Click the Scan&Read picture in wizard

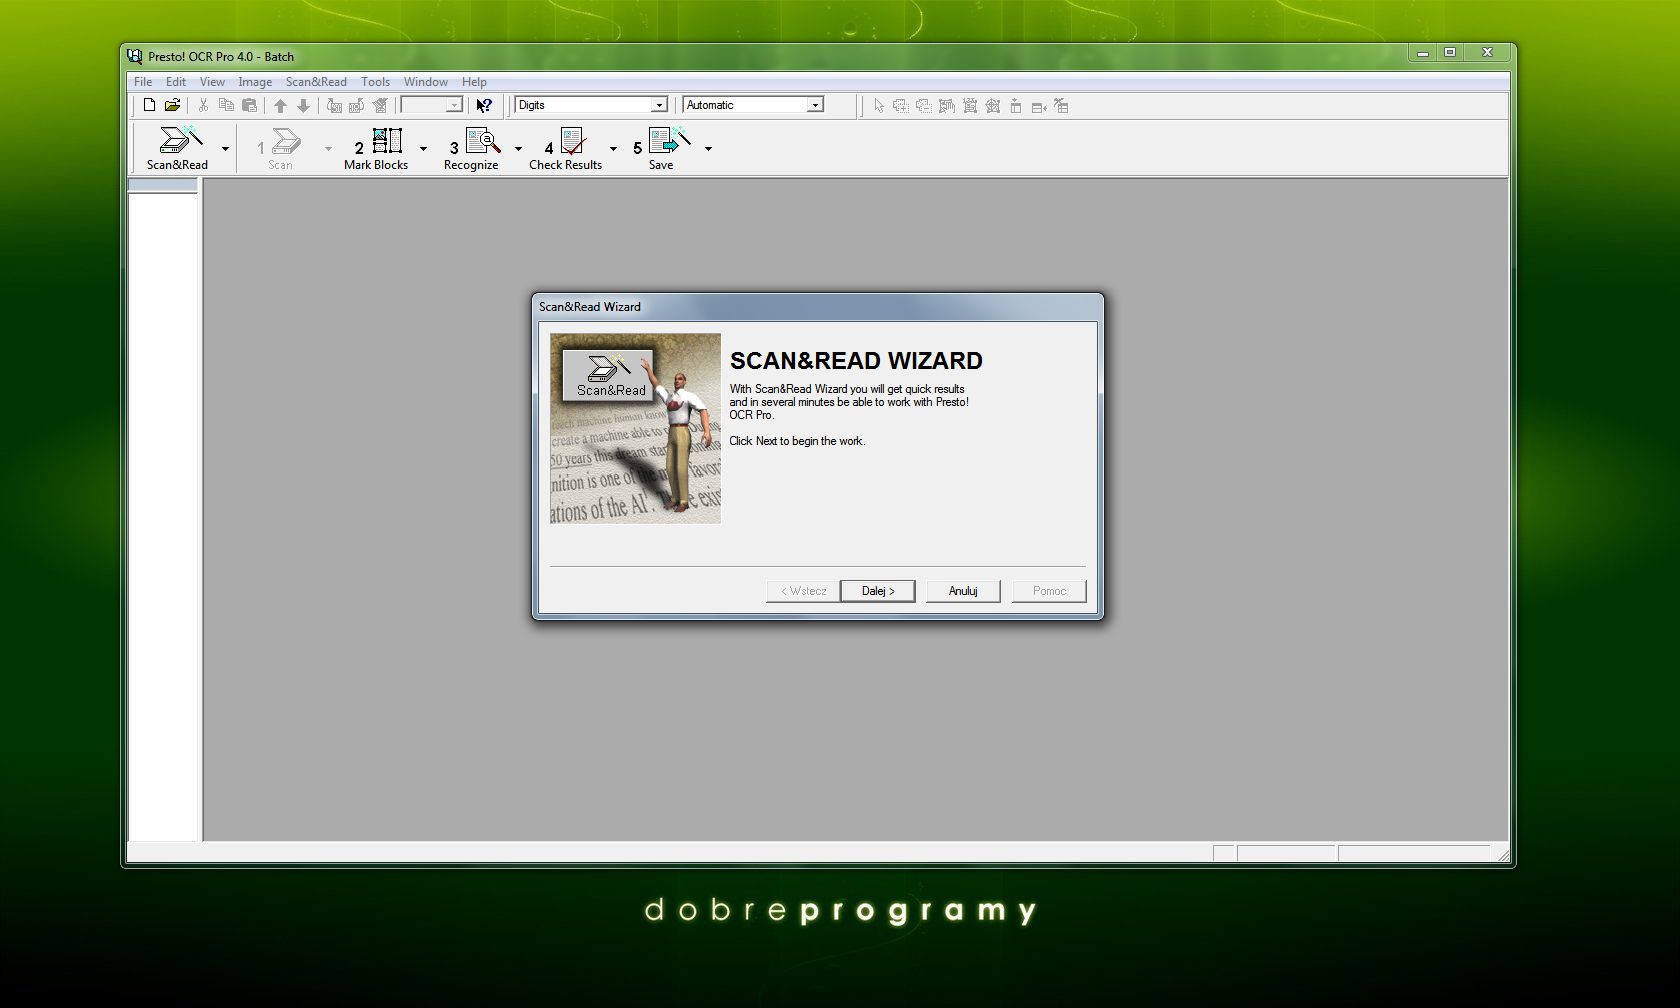pos(635,428)
